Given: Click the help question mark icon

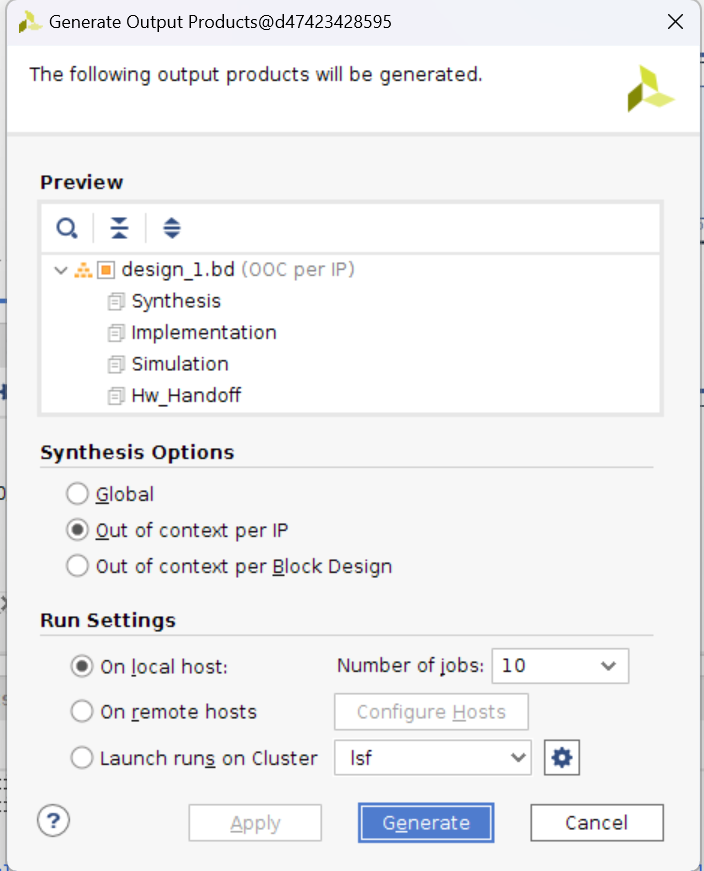Looking at the screenshot, I should click(x=52, y=821).
